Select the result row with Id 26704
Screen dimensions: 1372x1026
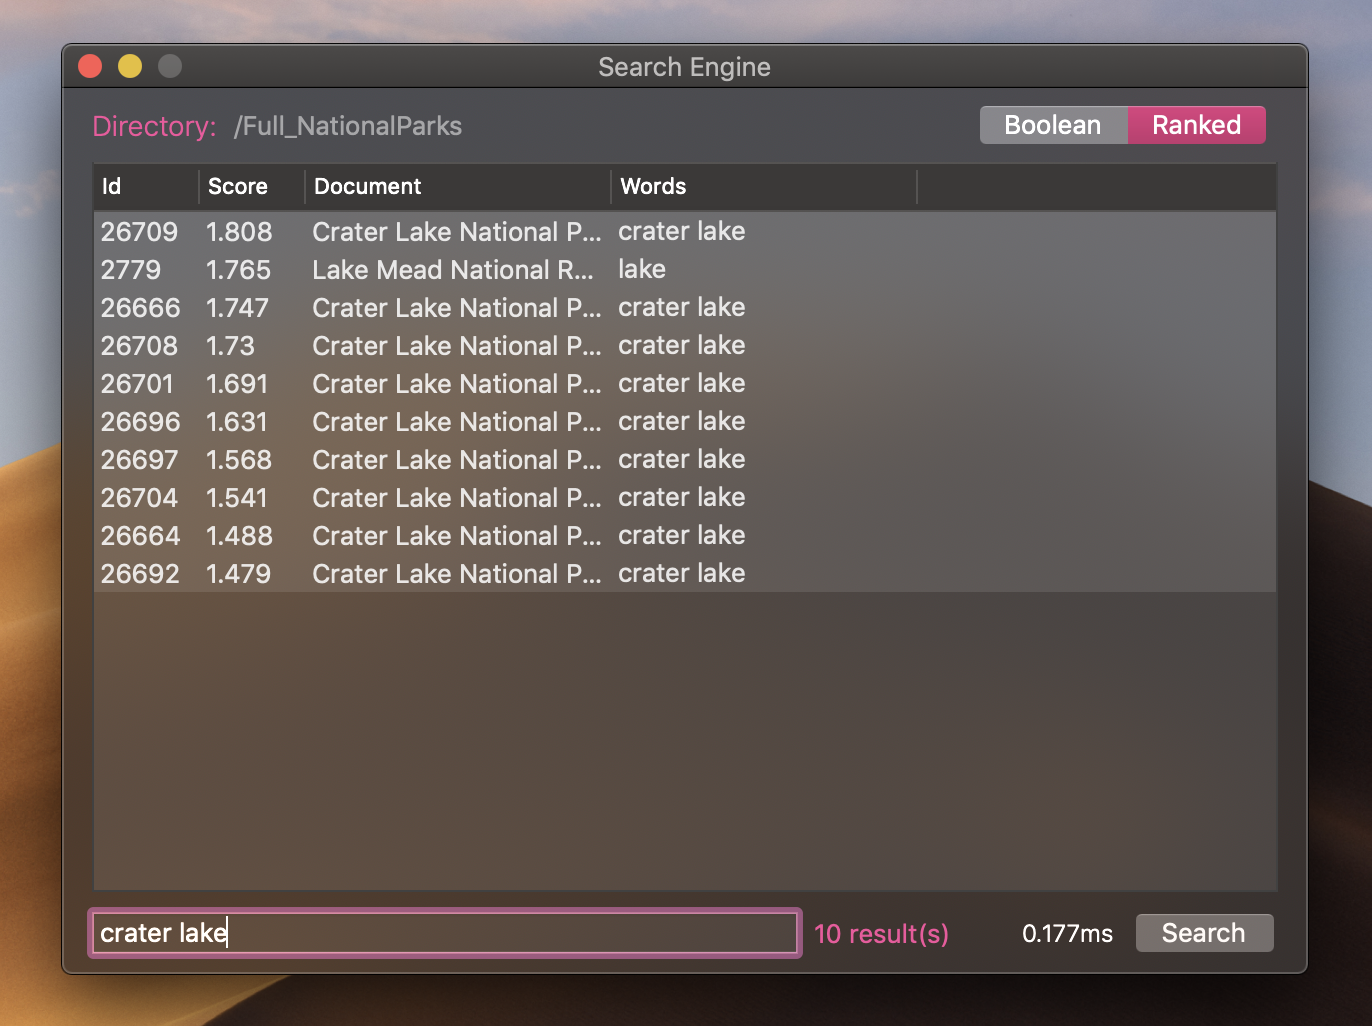click(x=685, y=498)
